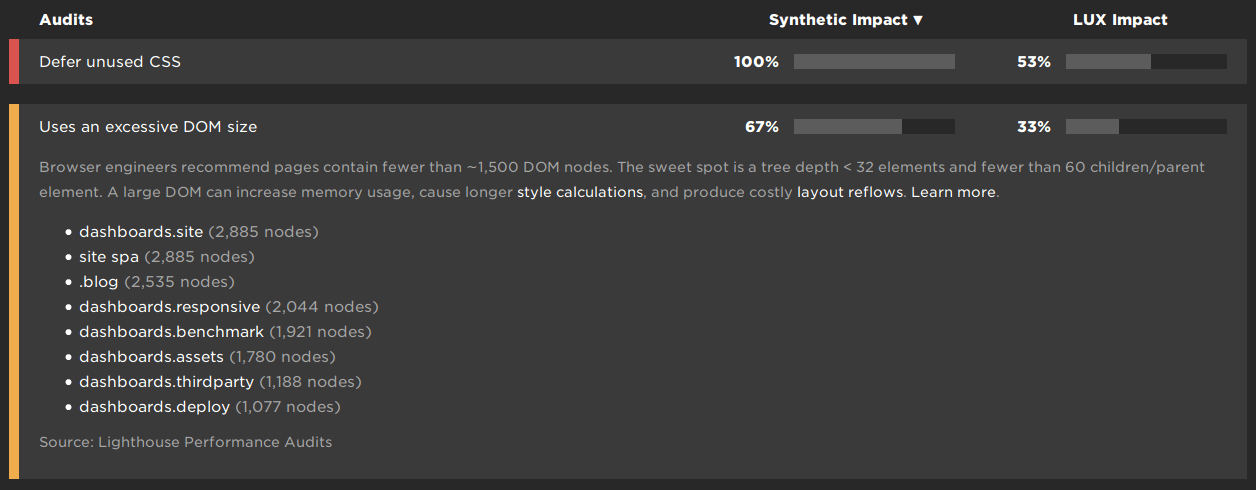
Task: Follow the Learn more link
Action: (953, 192)
